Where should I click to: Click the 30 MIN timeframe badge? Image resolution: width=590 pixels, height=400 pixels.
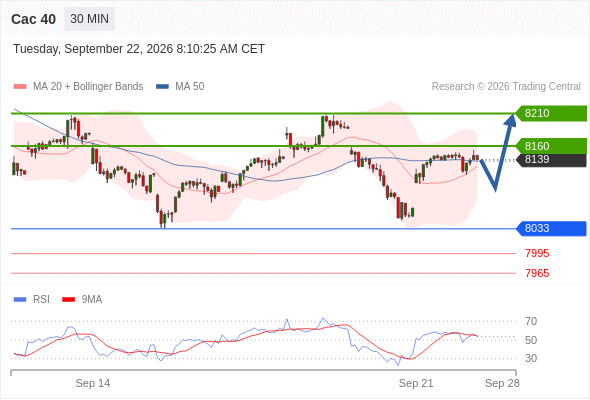point(90,19)
